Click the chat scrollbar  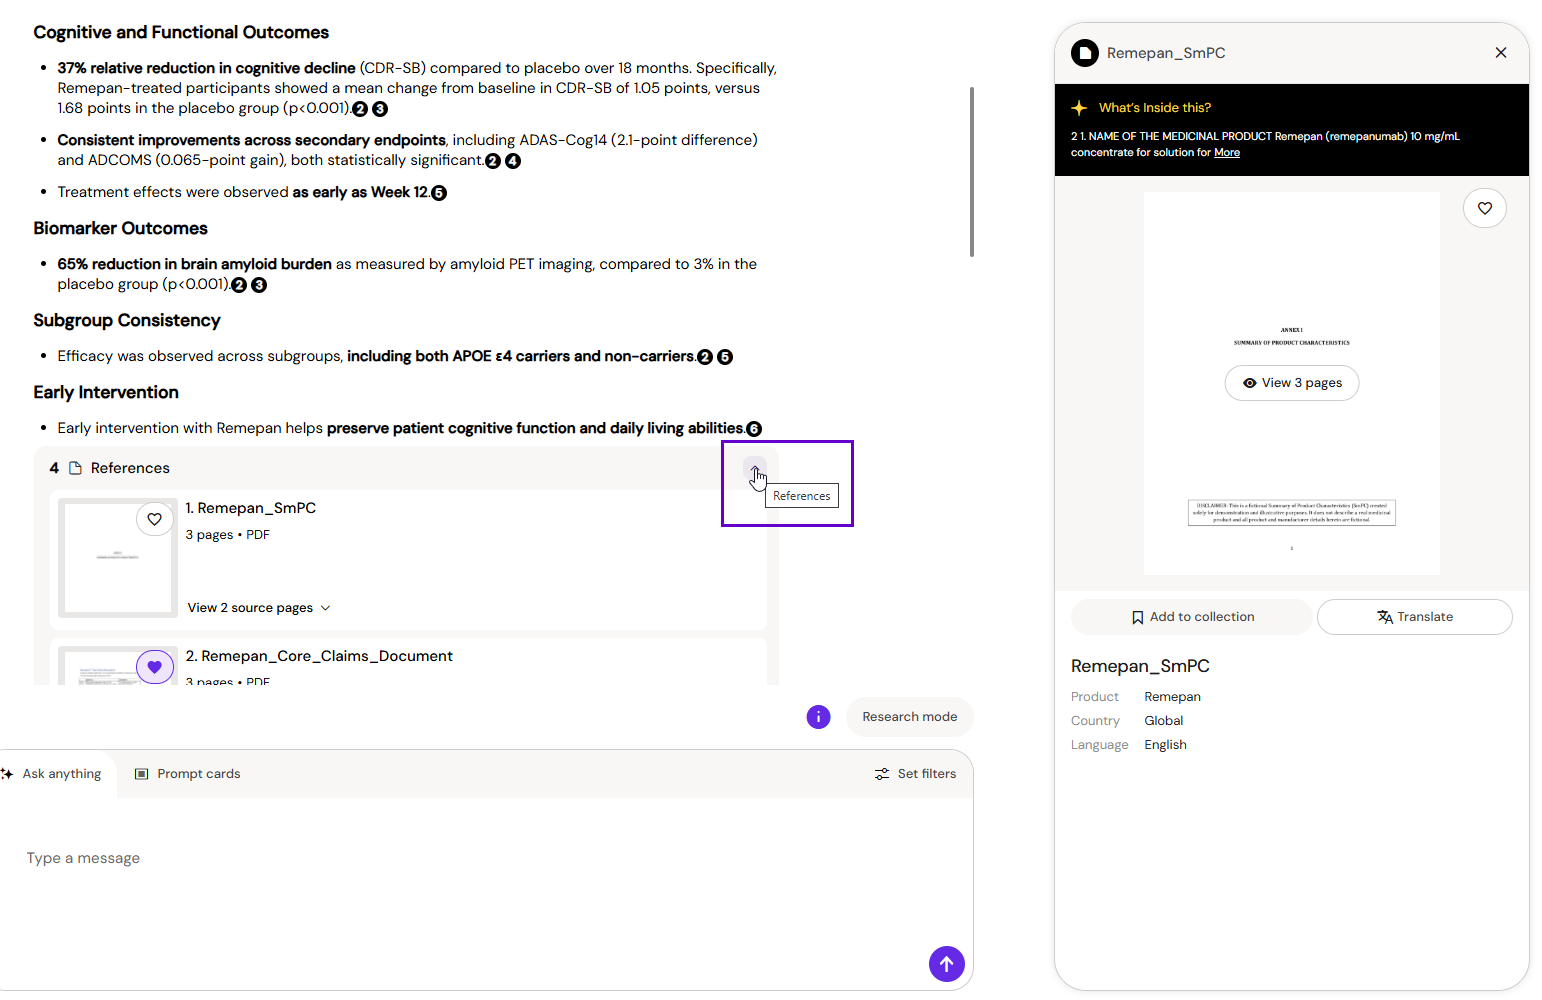(972, 172)
